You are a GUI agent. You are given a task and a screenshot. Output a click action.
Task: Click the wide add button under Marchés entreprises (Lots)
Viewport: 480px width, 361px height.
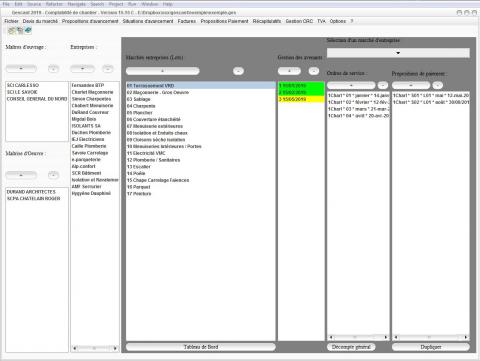point(163,71)
